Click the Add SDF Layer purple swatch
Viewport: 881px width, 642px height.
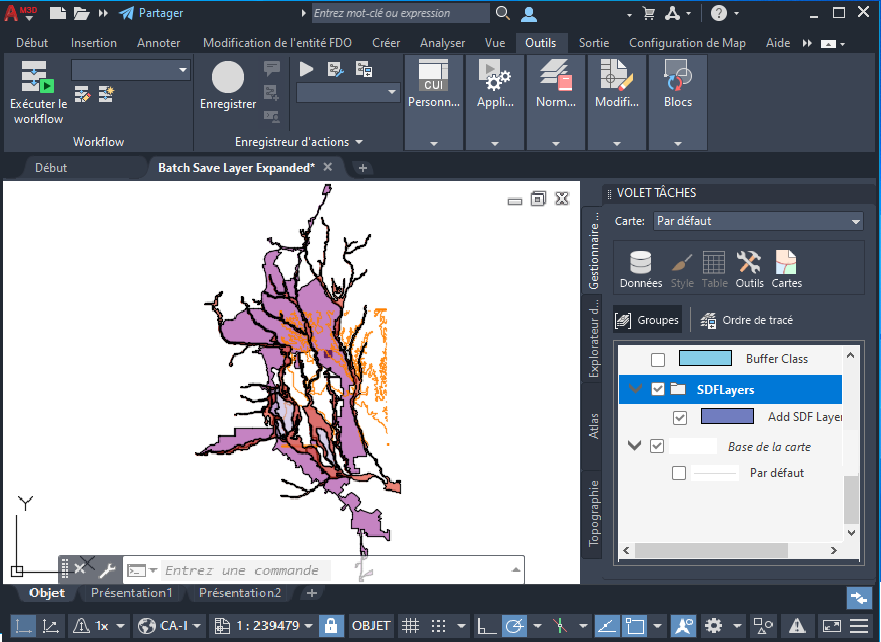coord(727,416)
